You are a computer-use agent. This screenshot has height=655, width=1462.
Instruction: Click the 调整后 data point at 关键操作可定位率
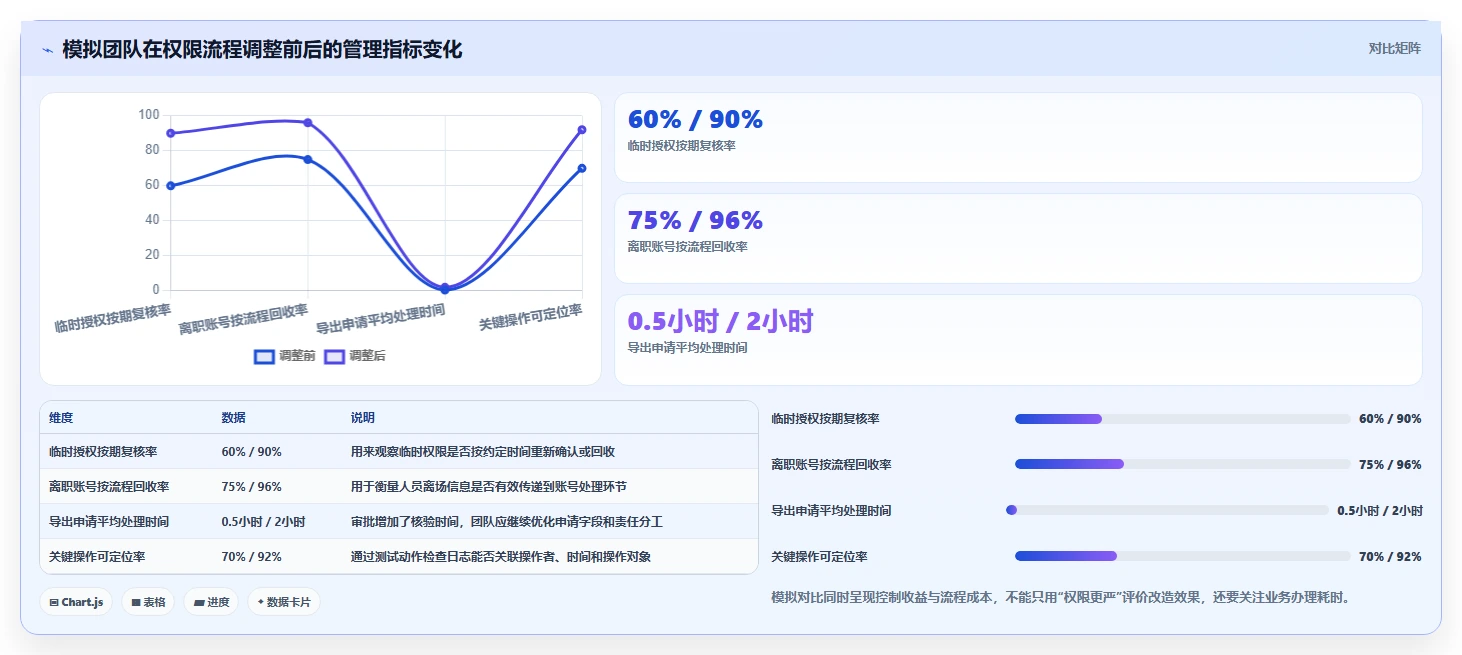pos(582,130)
